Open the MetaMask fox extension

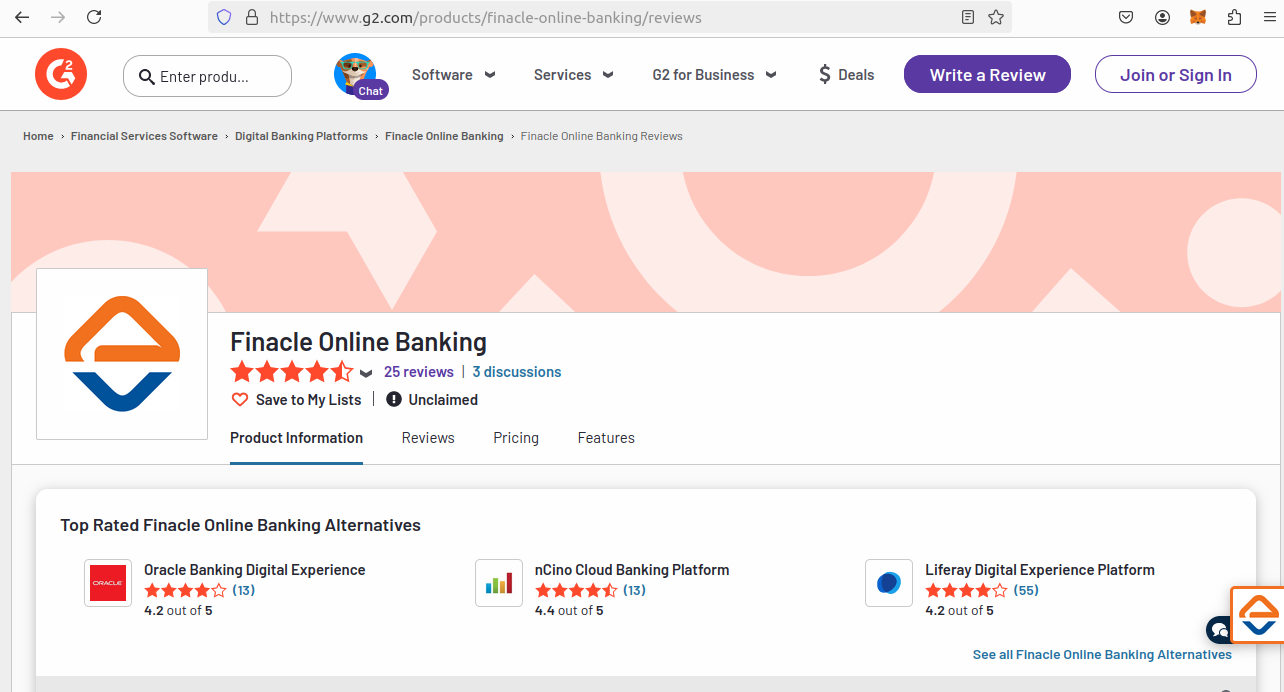tap(1198, 17)
